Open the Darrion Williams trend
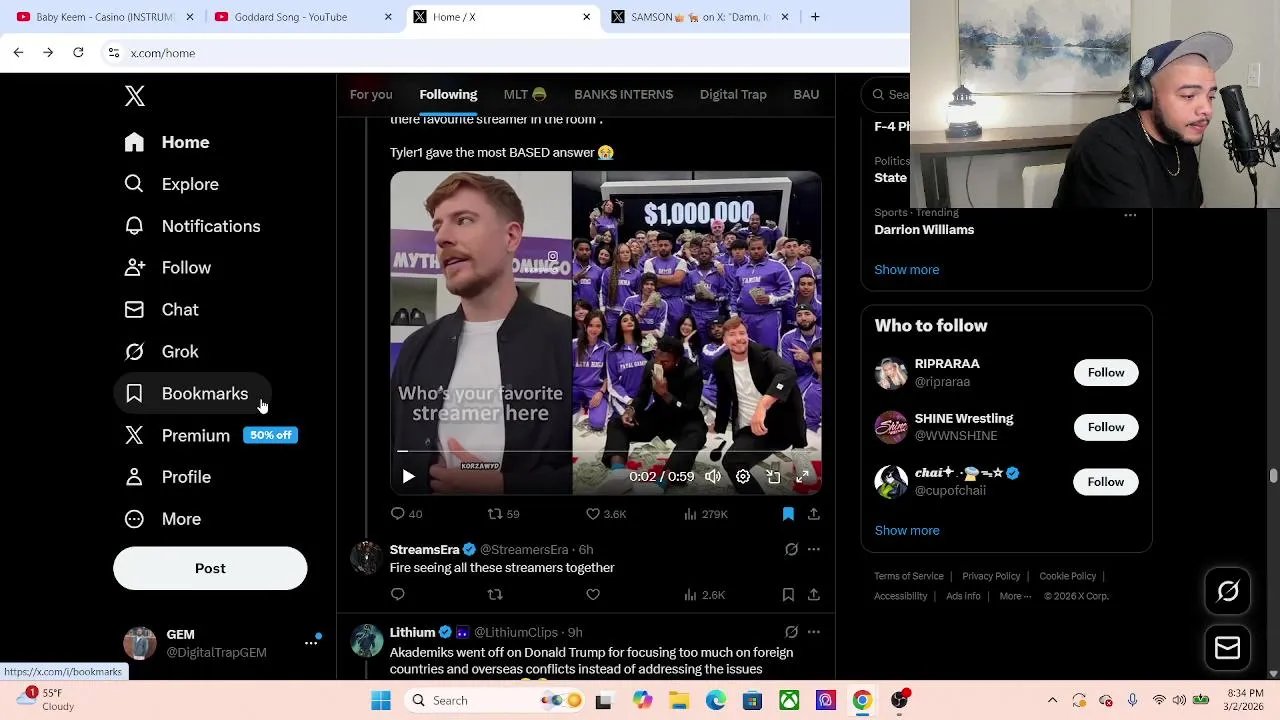This screenshot has width=1280, height=720. tap(924, 229)
